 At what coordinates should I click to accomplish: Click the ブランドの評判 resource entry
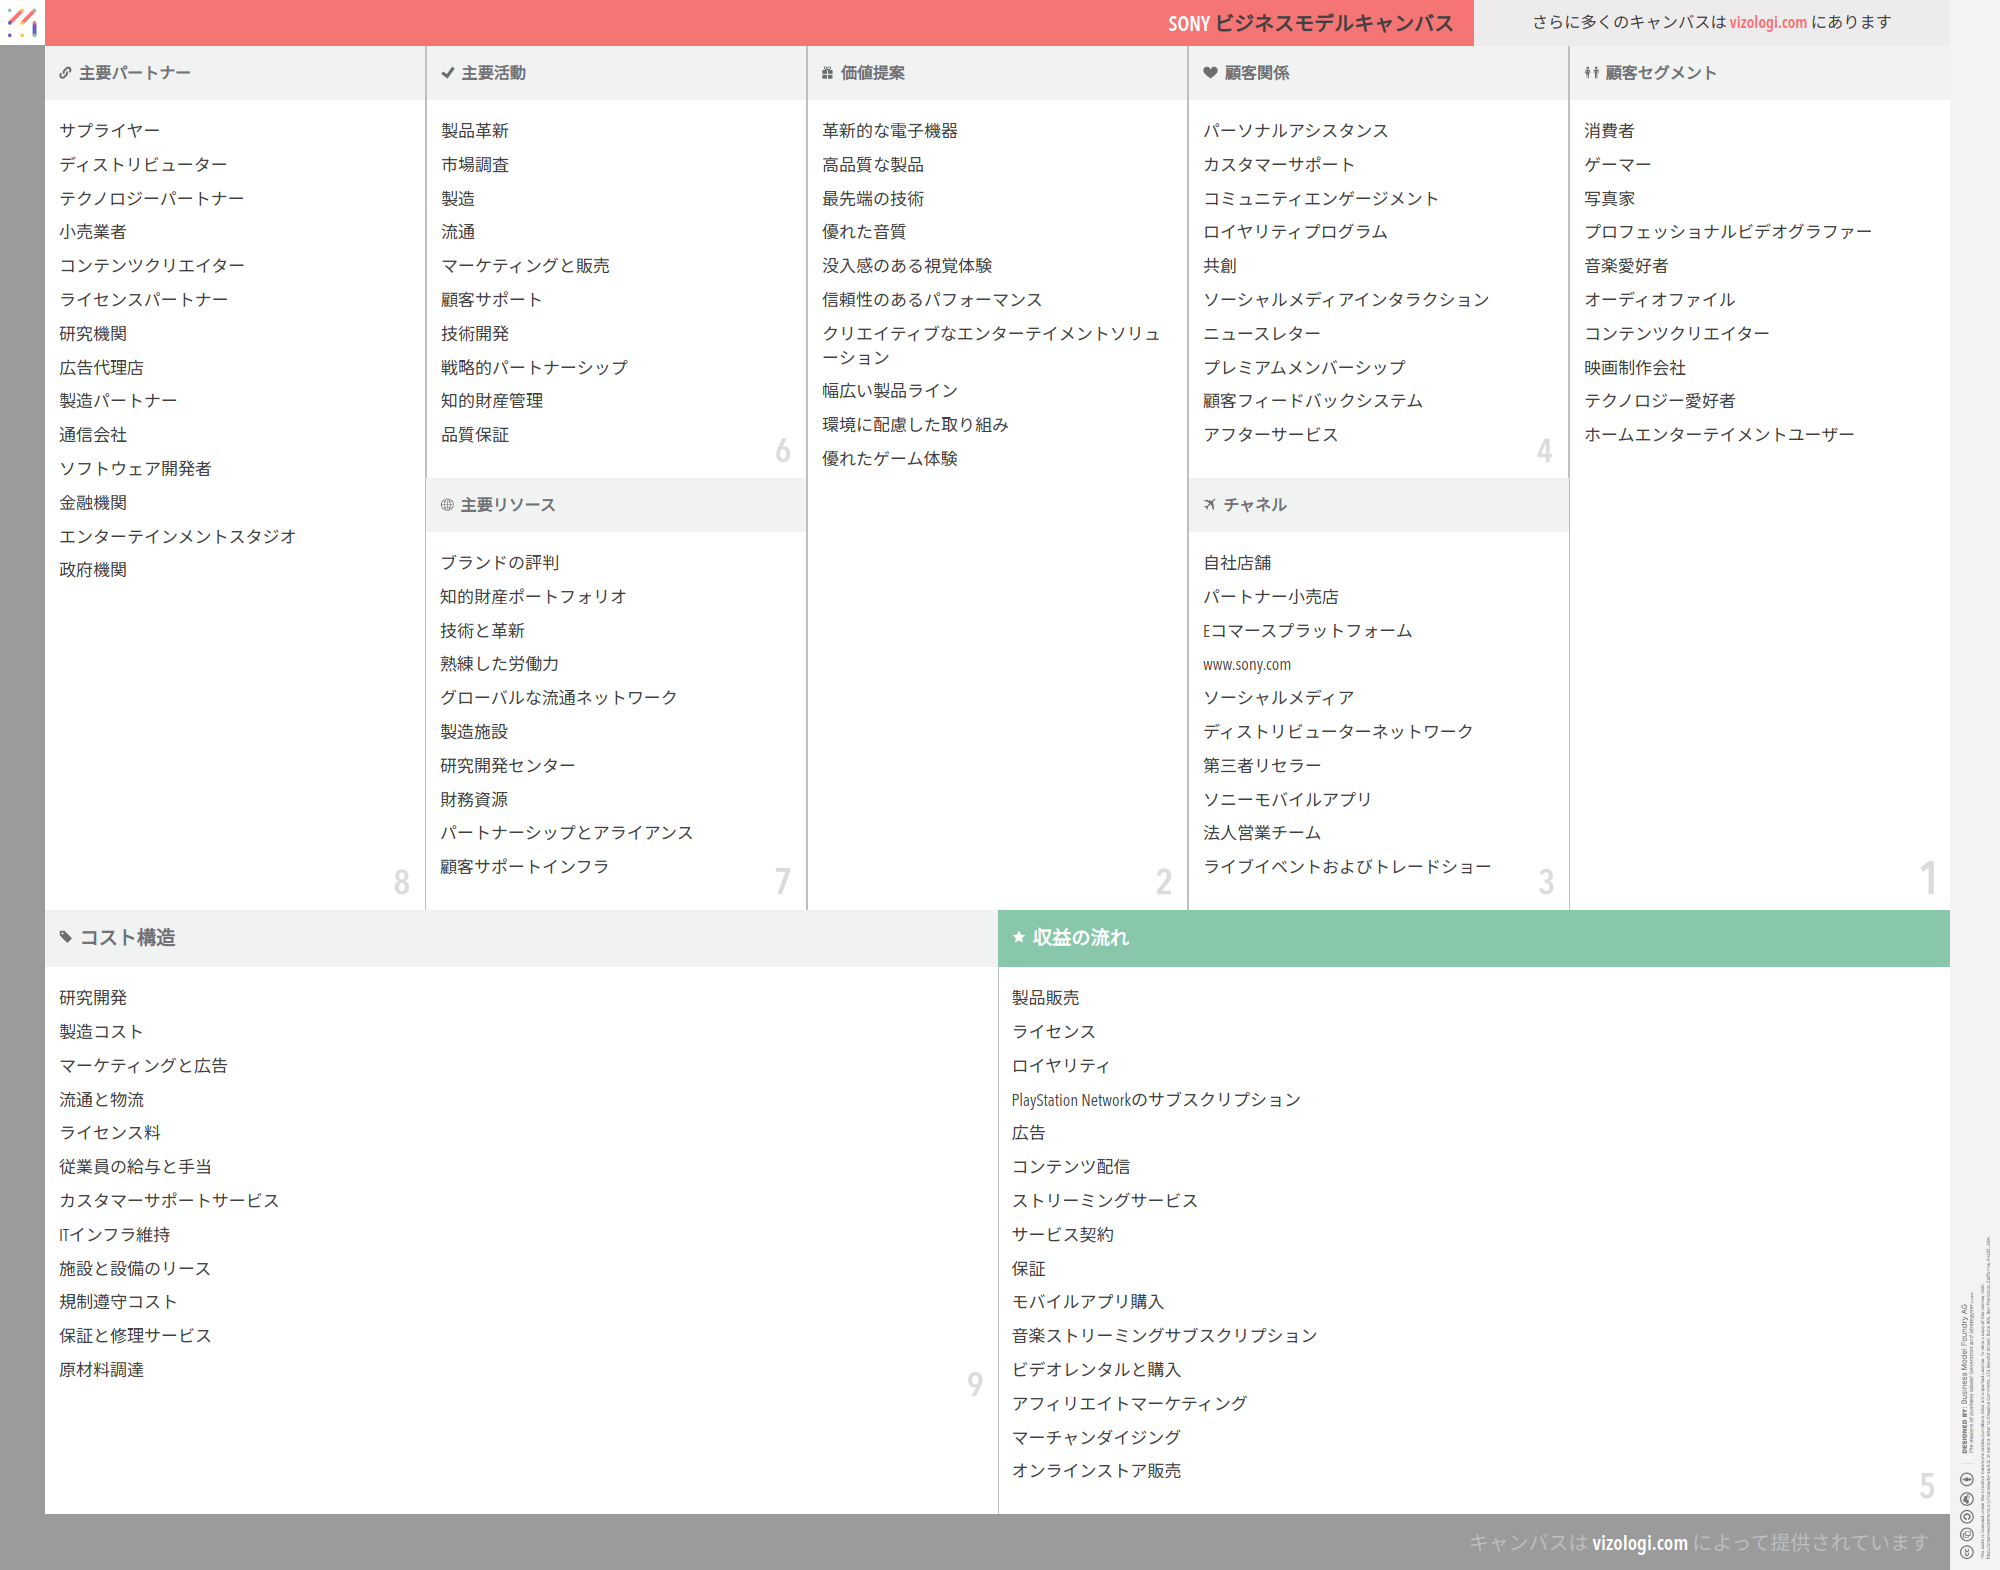pos(500,563)
